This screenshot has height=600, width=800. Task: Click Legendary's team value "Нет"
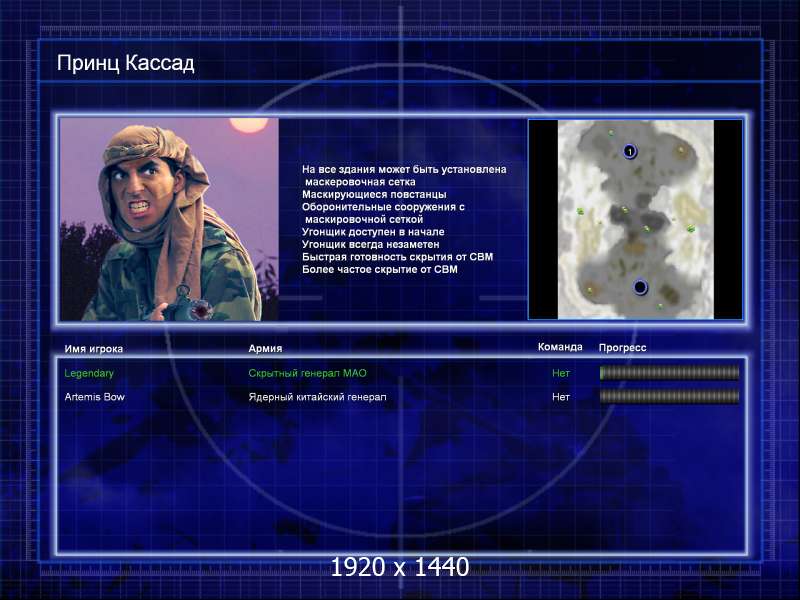coord(561,373)
